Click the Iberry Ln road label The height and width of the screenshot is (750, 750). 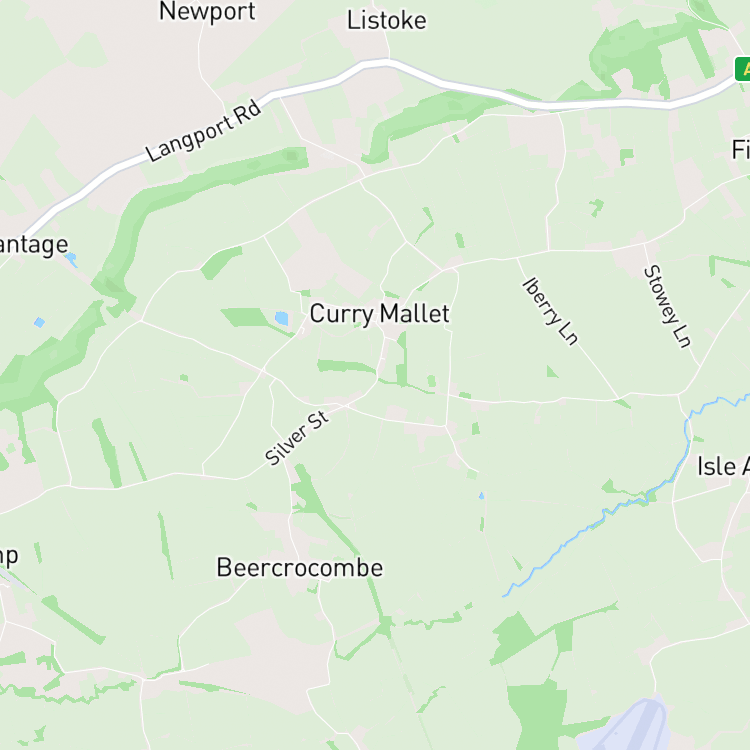[x=551, y=311]
